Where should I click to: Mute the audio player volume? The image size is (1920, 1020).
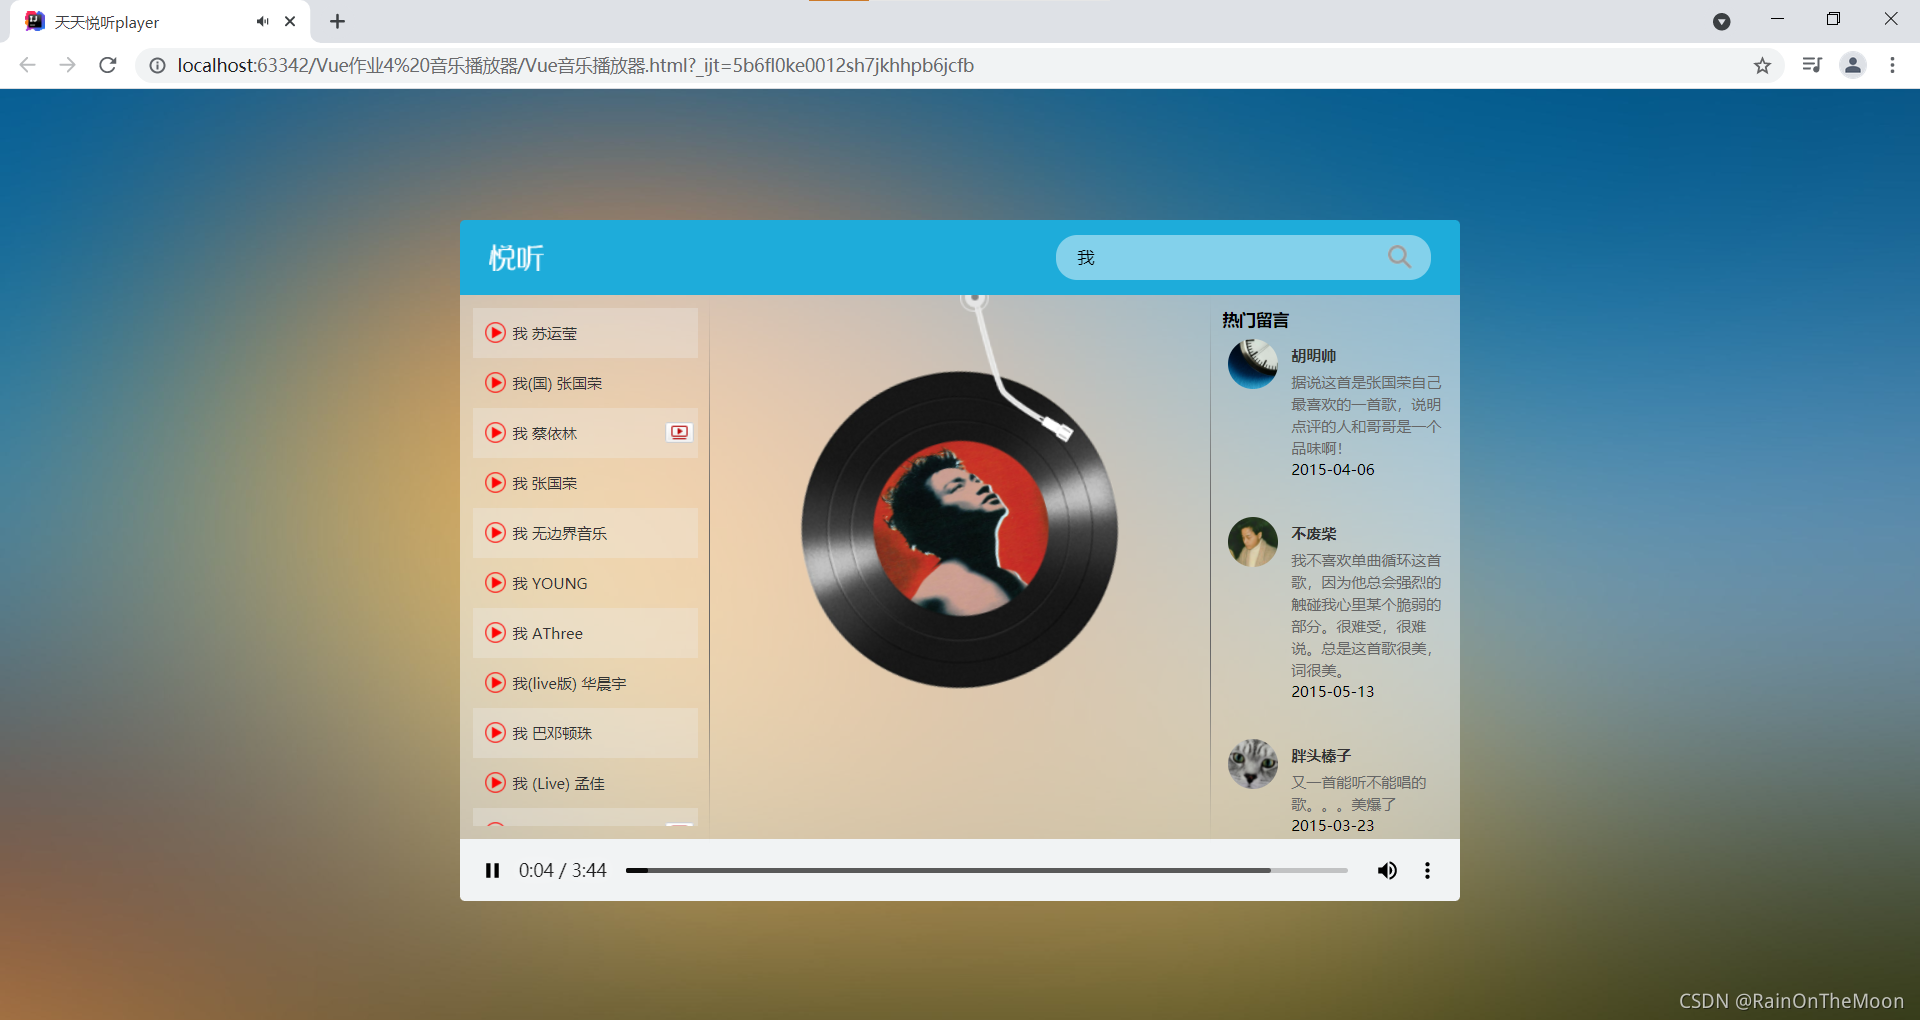(x=1387, y=870)
